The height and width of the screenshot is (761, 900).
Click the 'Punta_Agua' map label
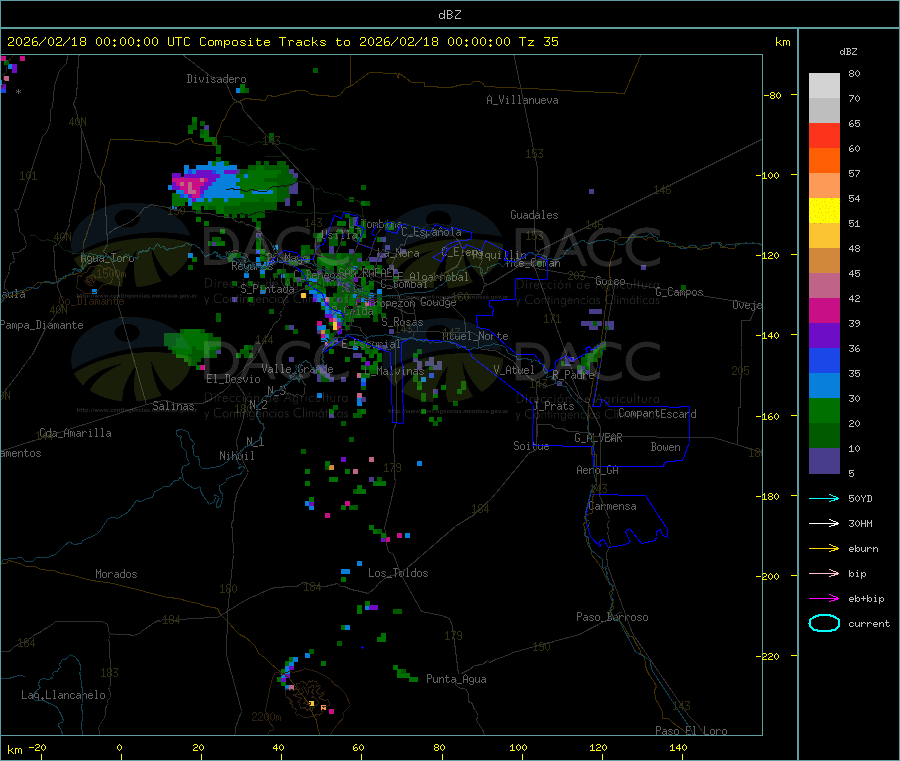coord(456,679)
